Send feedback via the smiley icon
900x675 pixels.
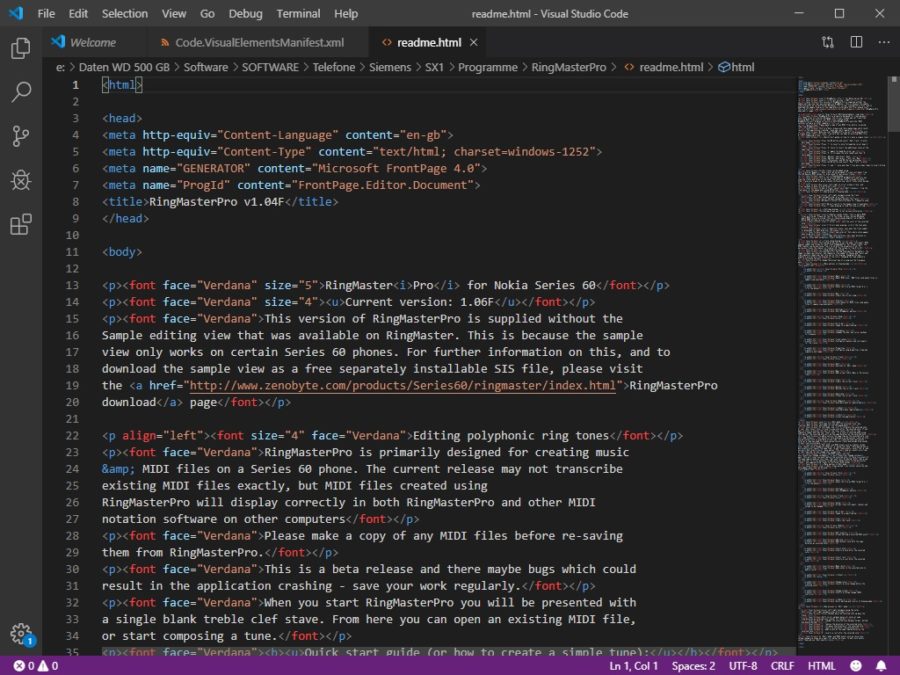pos(855,665)
